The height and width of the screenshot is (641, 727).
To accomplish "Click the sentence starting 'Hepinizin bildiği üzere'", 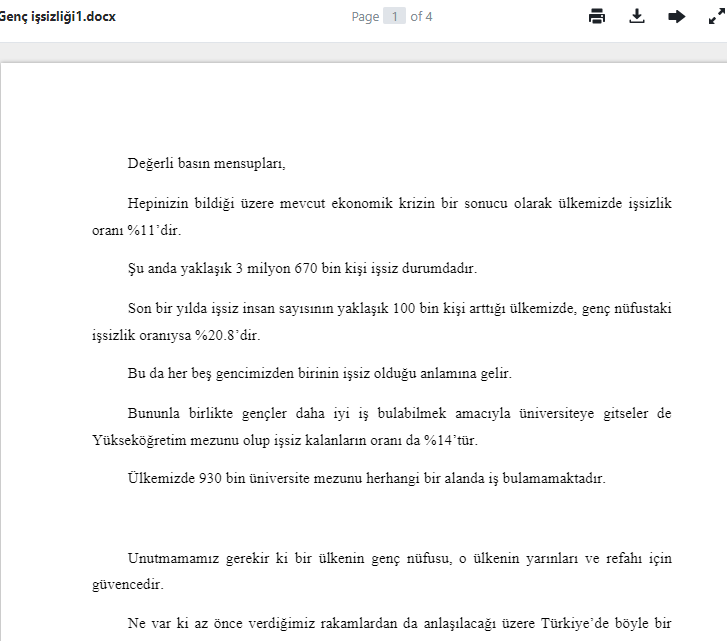I will [x=399, y=203].
